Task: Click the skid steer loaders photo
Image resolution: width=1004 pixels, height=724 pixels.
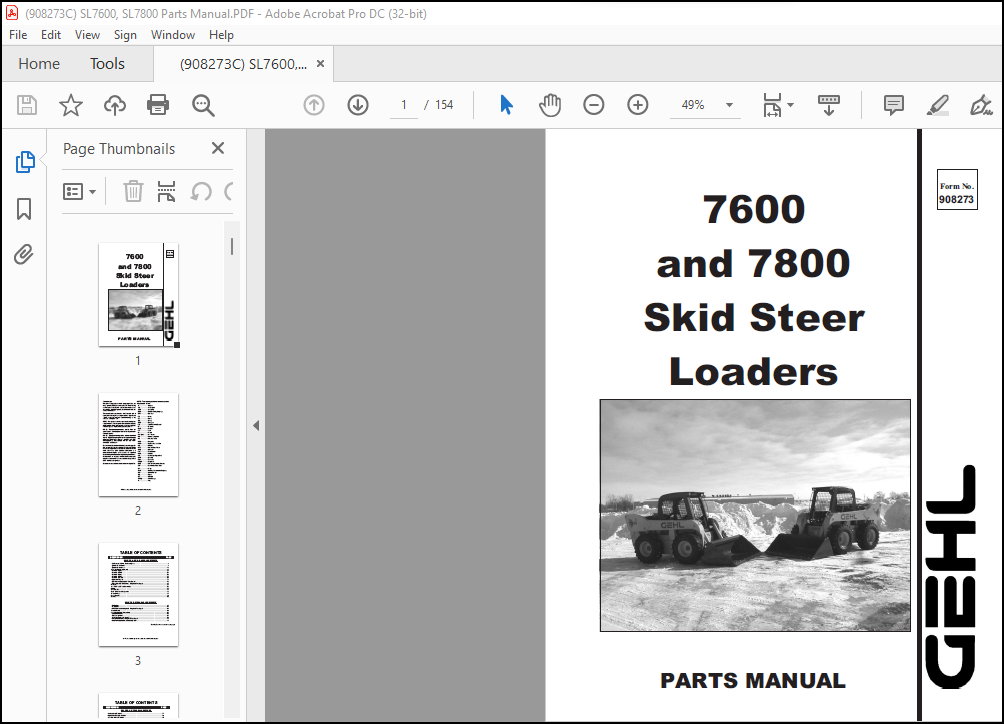Action: pyautogui.click(x=755, y=515)
